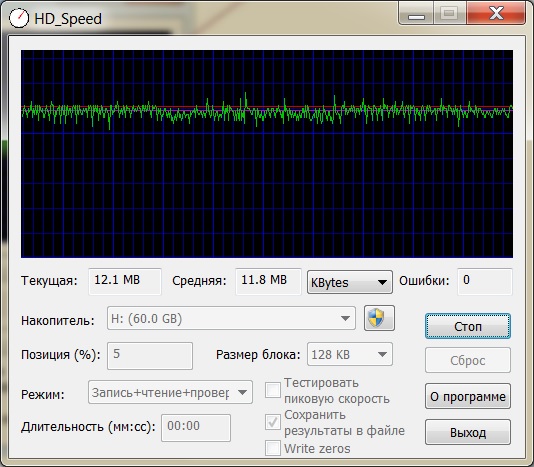Image resolution: width=534 pixels, height=467 pixels.
Task: Click the Сброс reset button
Action: pos(468,360)
